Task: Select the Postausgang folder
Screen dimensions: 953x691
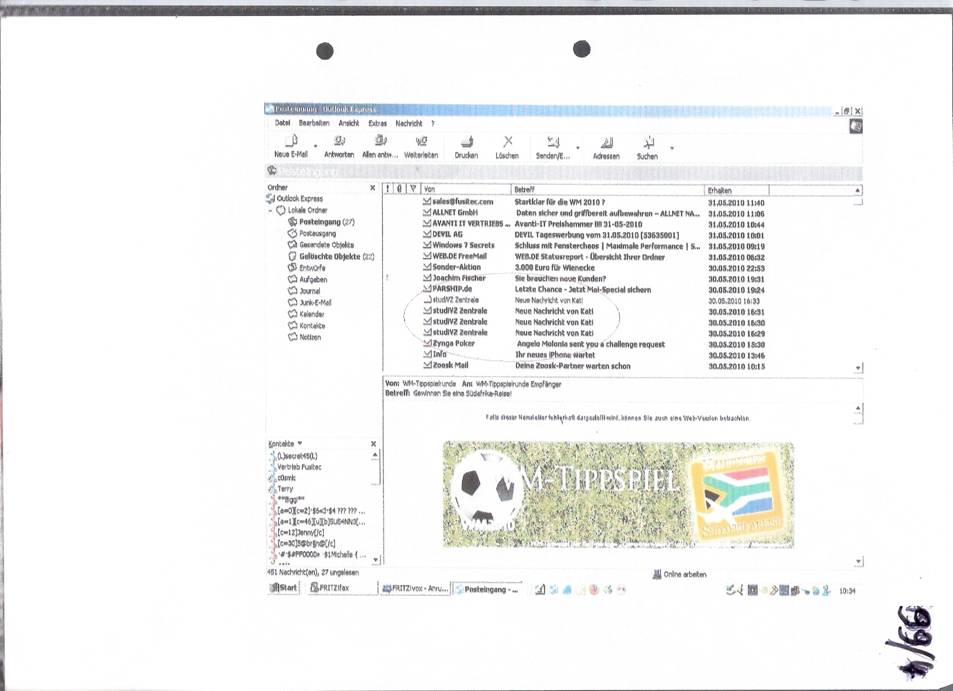Action: point(312,233)
